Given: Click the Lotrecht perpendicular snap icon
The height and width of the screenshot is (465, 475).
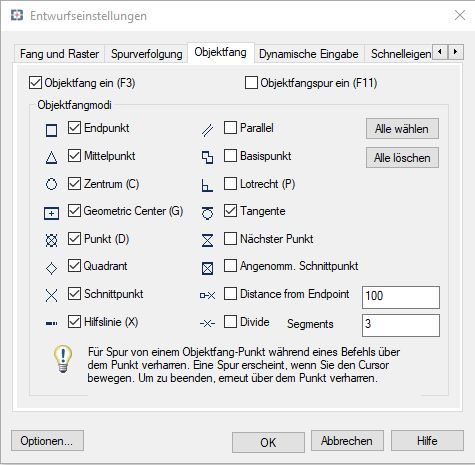Looking at the screenshot, I should click(x=207, y=185).
